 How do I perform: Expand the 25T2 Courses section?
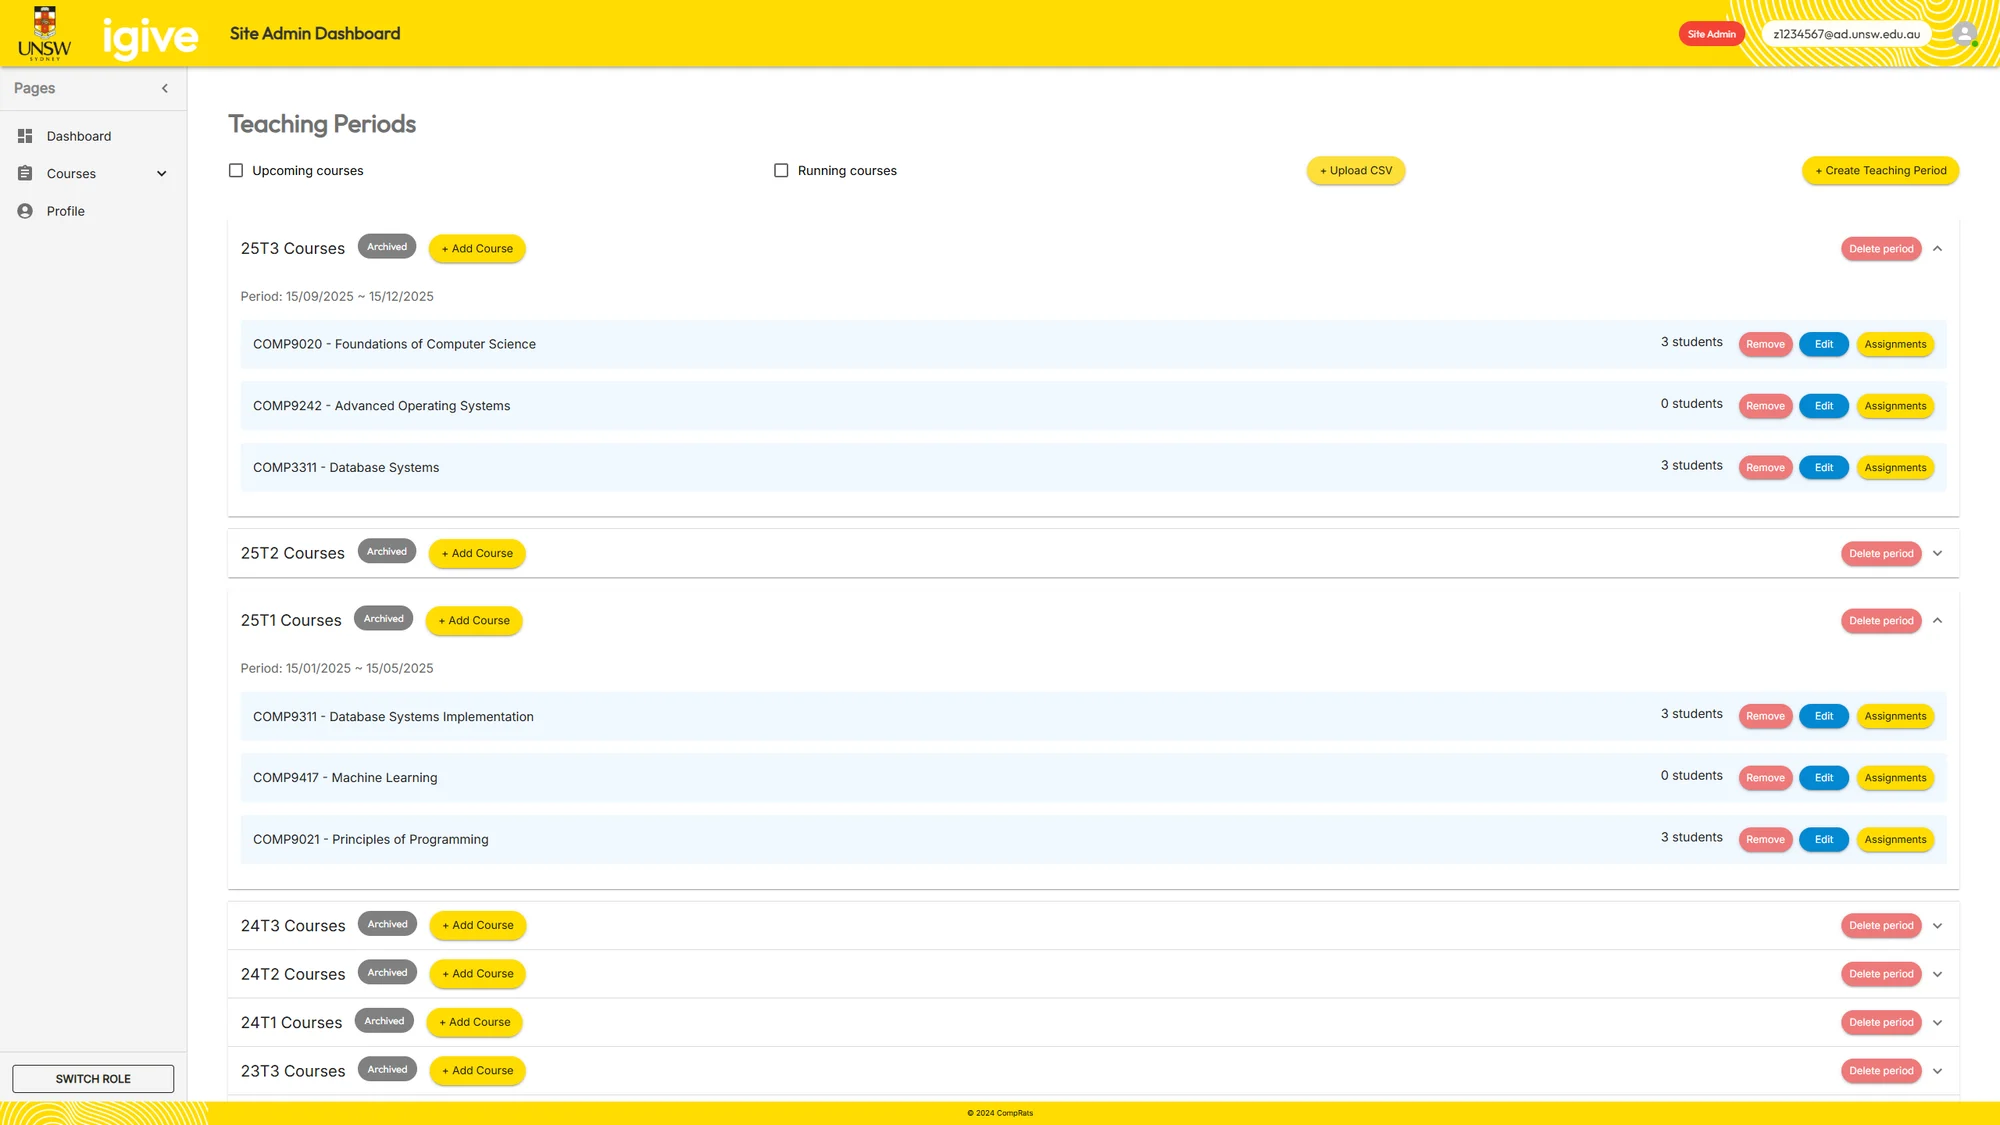click(1937, 553)
